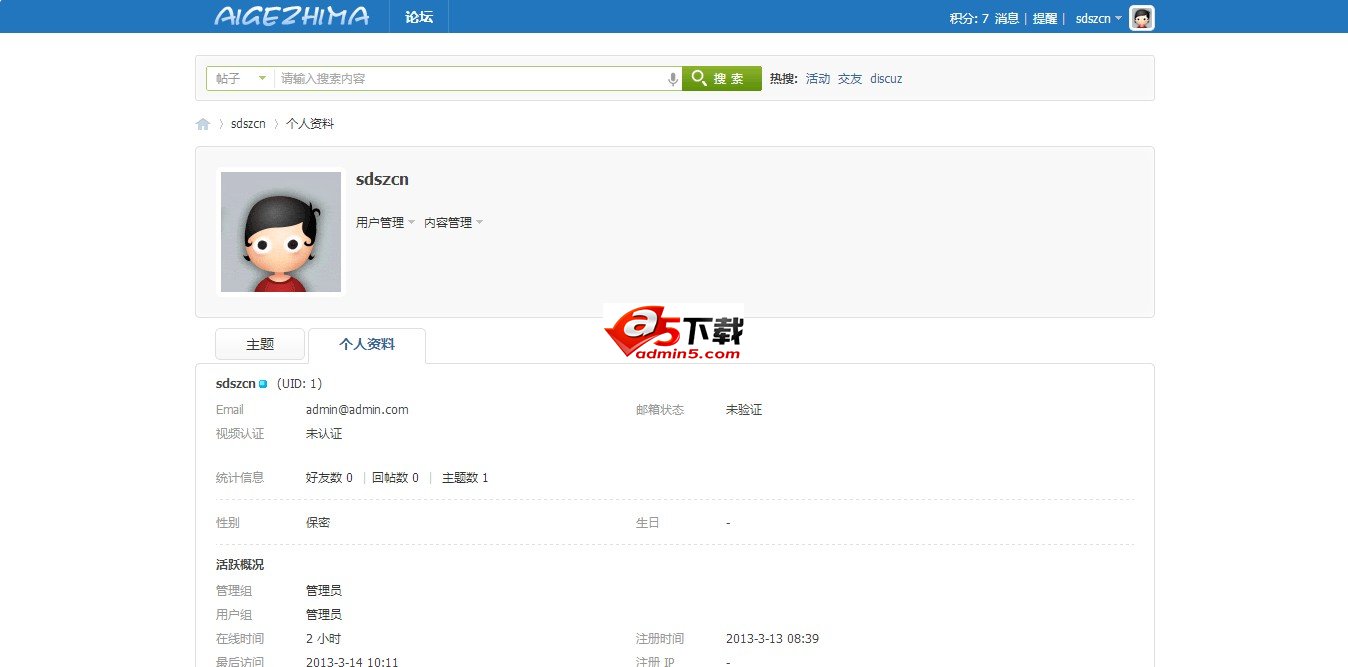Click the 保密 gender value

318,523
